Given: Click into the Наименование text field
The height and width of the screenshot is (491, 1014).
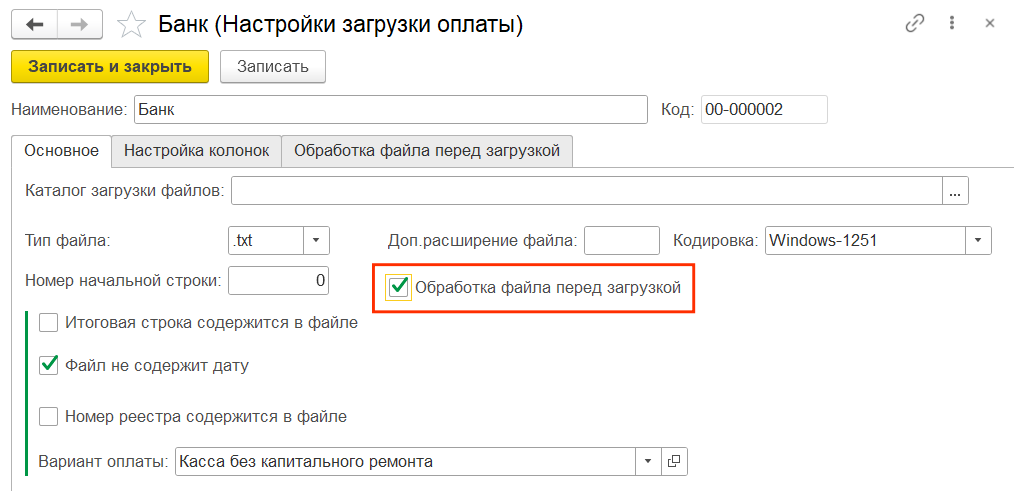Looking at the screenshot, I should click(390, 109).
